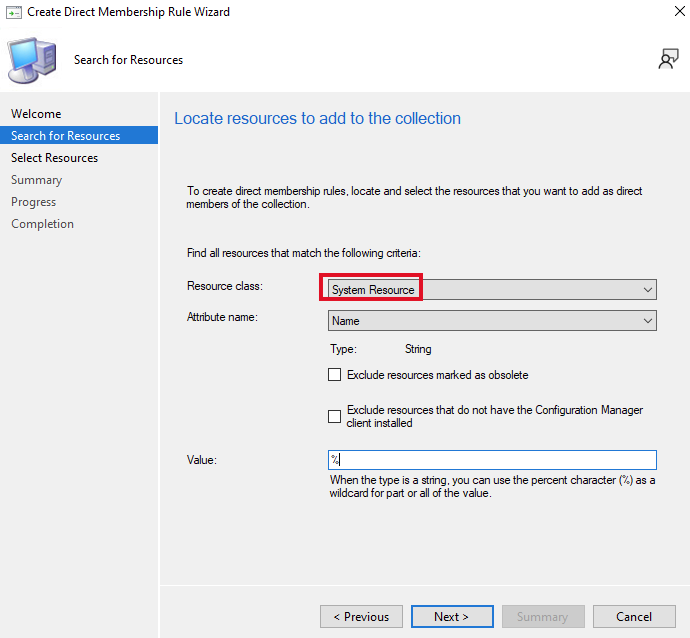The image size is (690, 638).
Task: Go to the Welcome step
Action: pos(36,114)
